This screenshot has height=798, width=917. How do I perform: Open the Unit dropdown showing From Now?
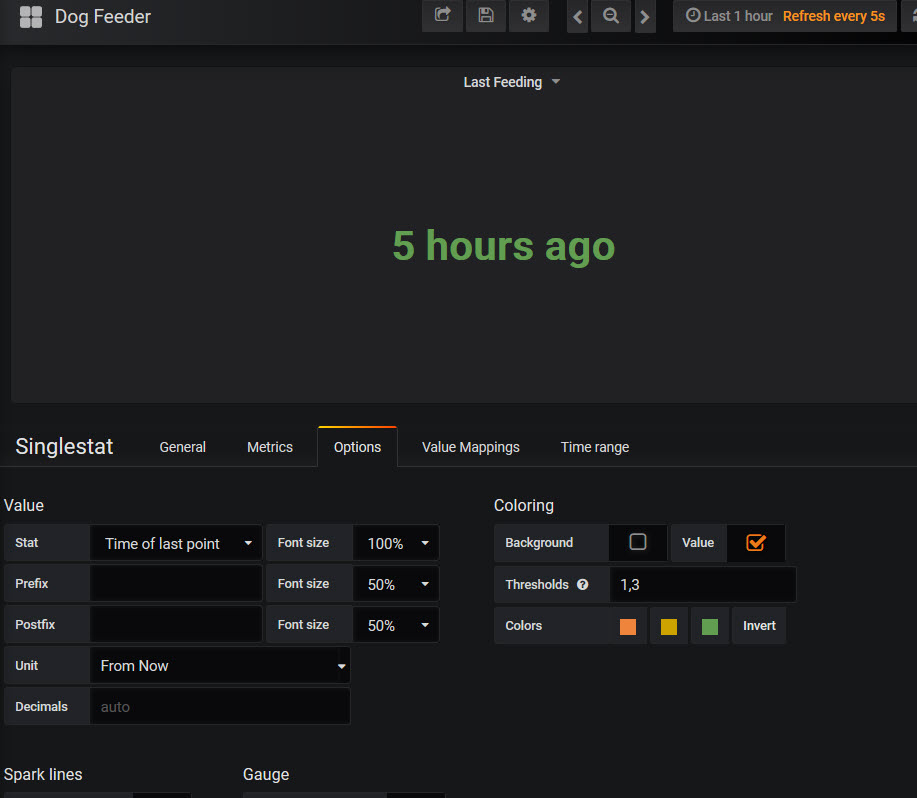coord(220,665)
